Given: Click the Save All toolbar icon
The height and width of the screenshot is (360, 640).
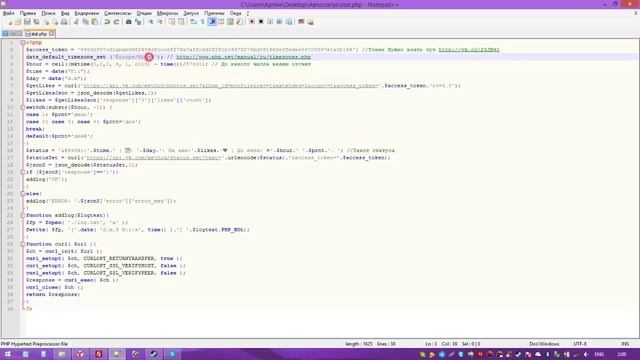Looking at the screenshot, I should coord(36,22).
